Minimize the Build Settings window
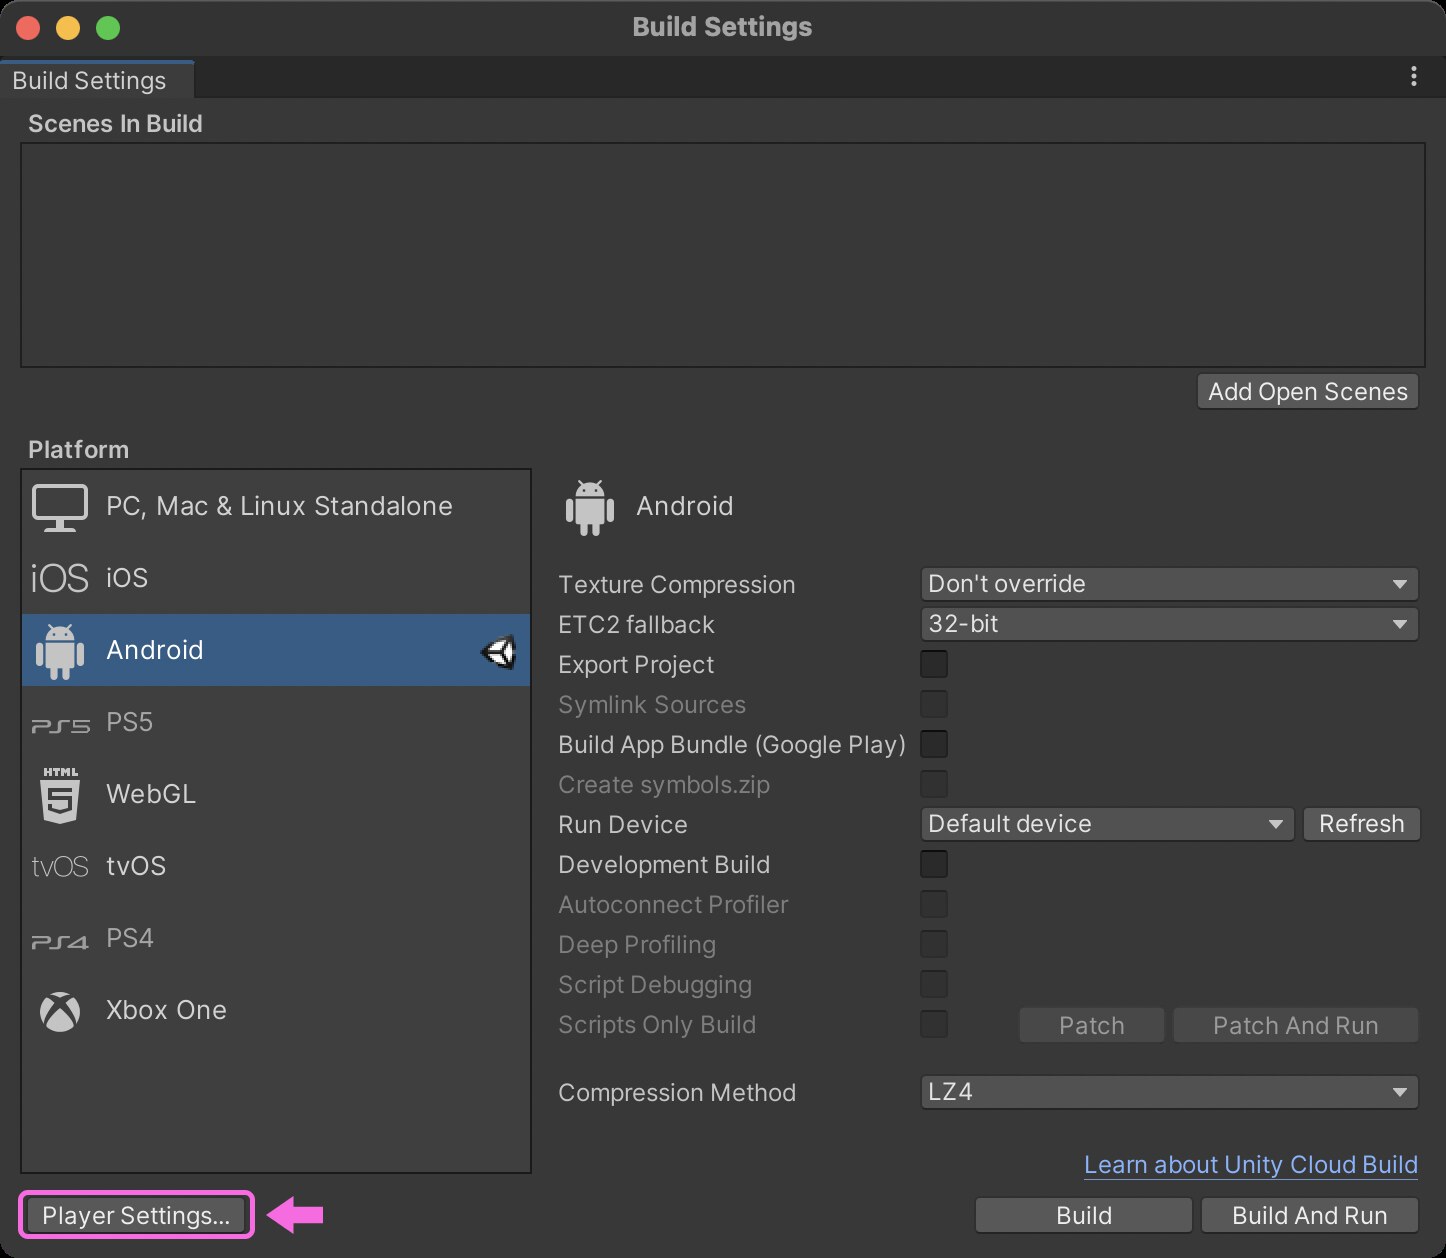This screenshot has width=1446, height=1258. pyautogui.click(x=68, y=28)
